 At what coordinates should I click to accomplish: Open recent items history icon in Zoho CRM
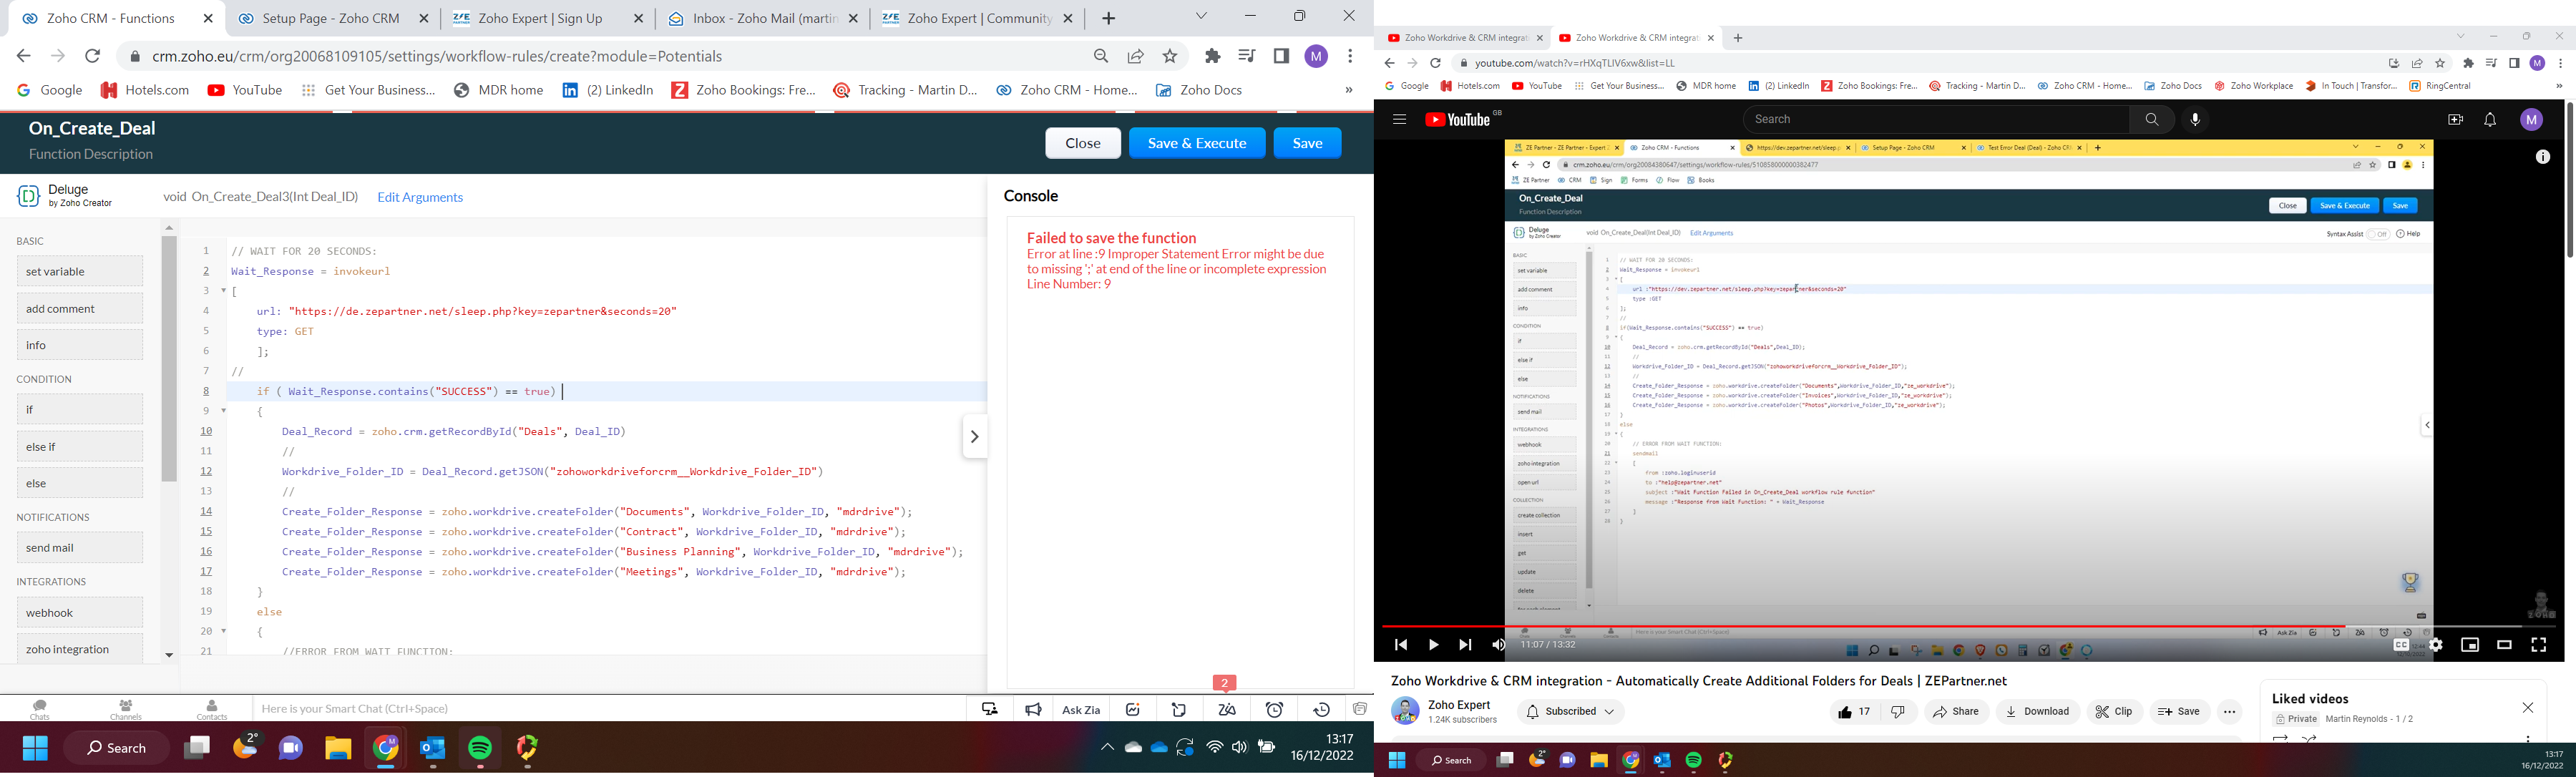(1321, 709)
